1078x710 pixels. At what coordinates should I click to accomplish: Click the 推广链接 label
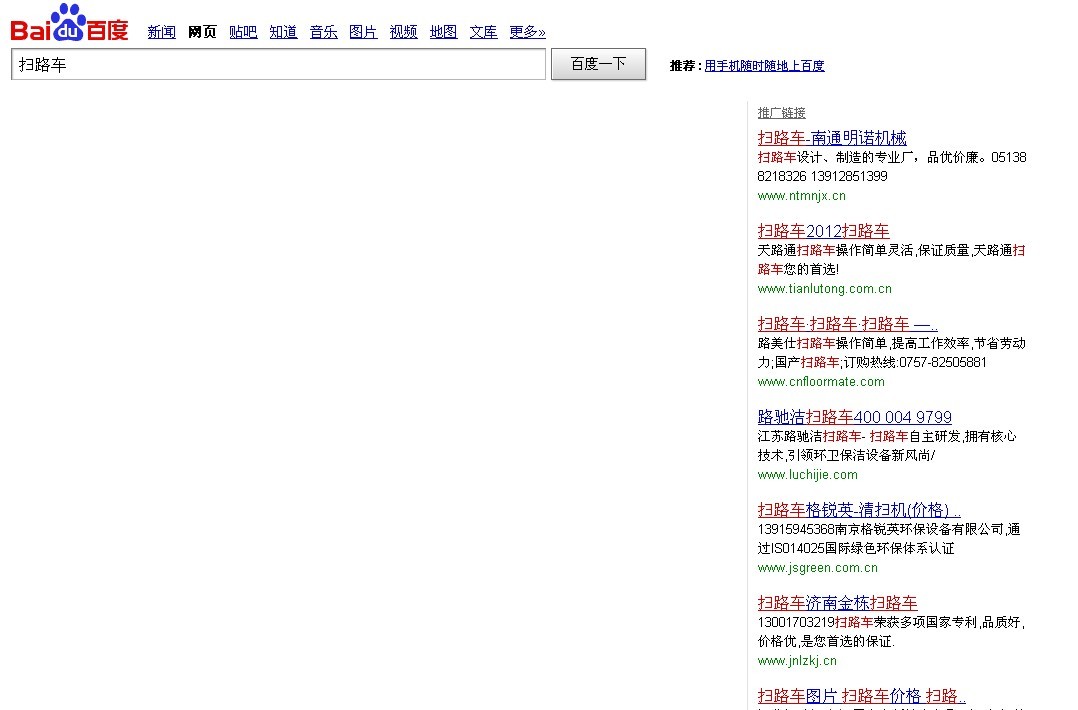[781, 113]
